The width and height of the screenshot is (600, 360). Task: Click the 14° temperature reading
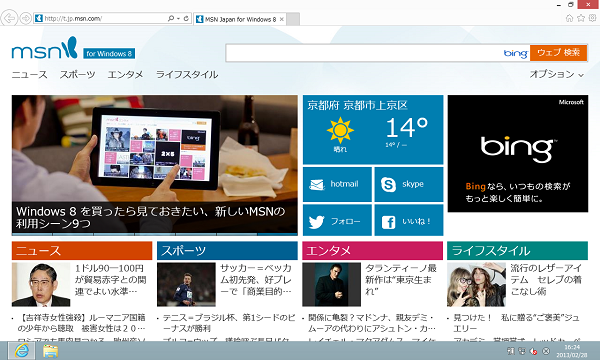[x=406, y=128]
